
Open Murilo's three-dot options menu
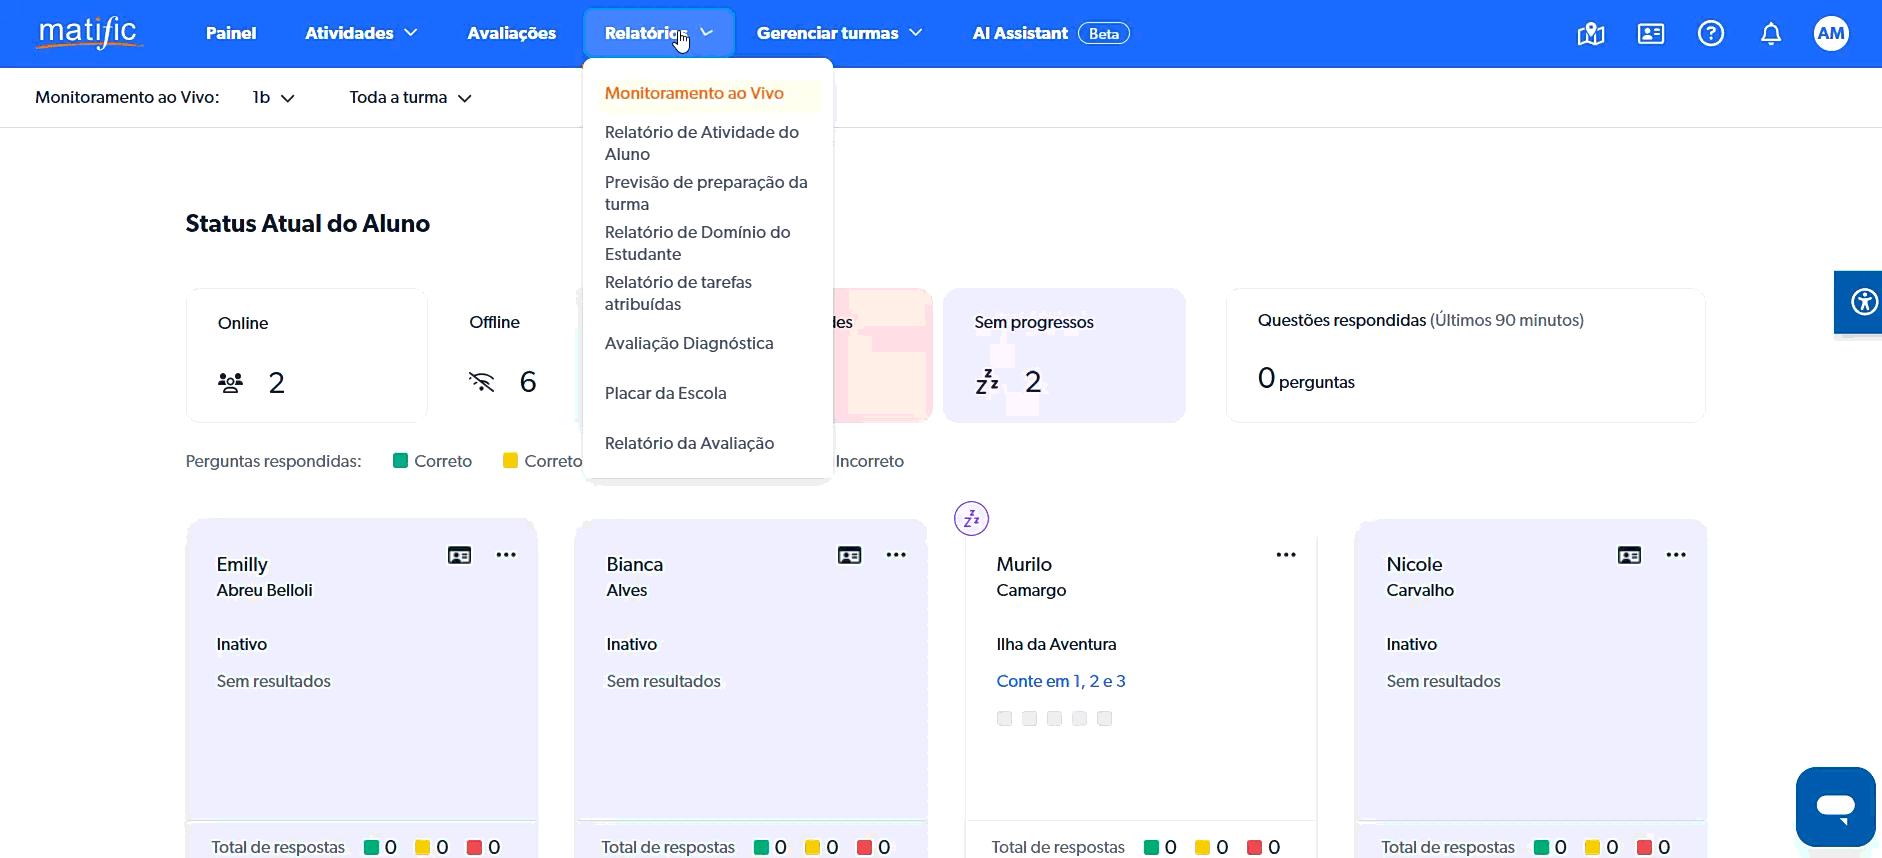(x=1286, y=555)
